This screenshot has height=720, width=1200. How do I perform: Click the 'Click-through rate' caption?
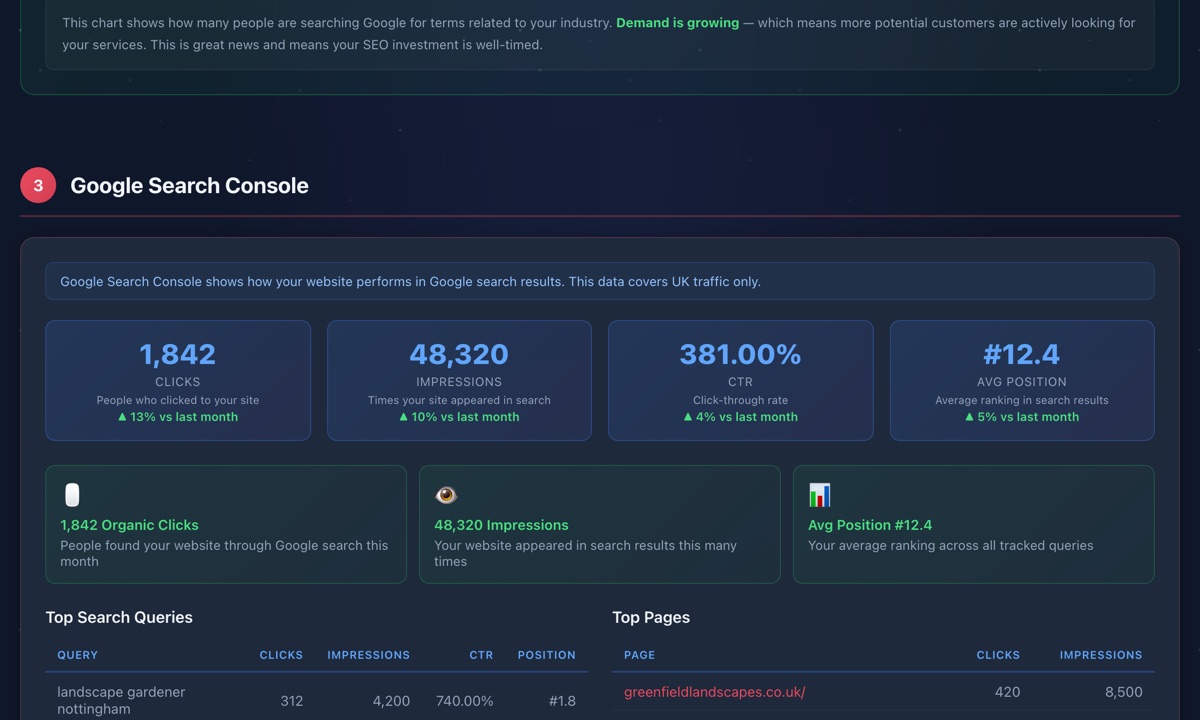click(x=741, y=400)
